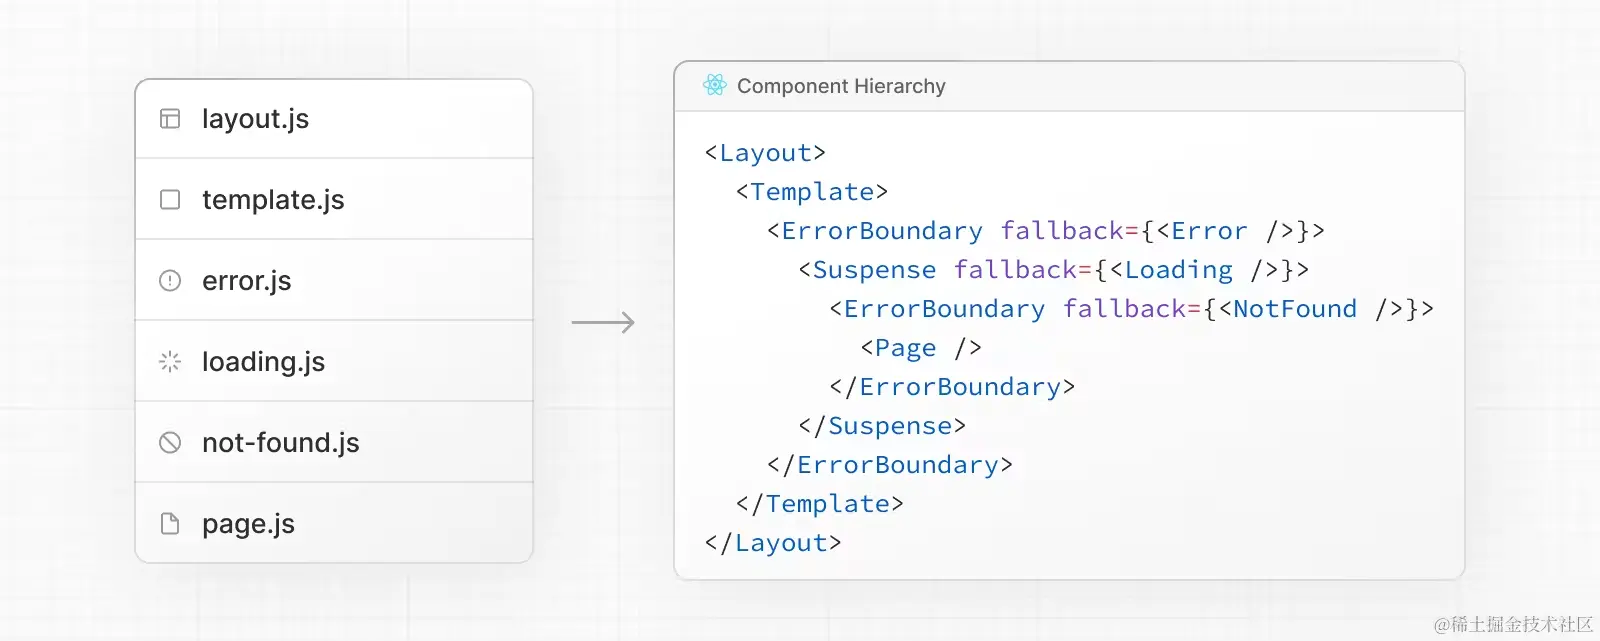Click the NotFound fallback ErrorBoundary line
This screenshot has height=641, width=1600.
pyautogui.click(x=1132, y=309)
